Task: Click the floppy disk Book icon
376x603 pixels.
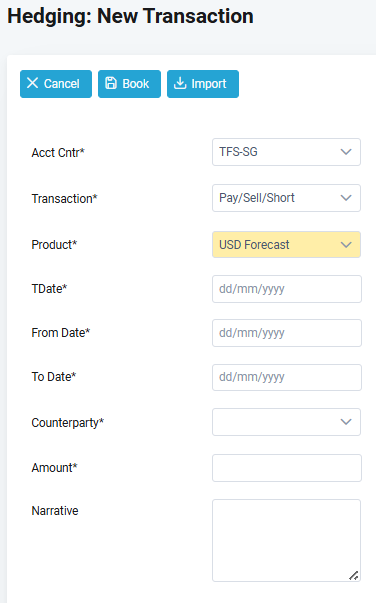Action: point(111,83)
